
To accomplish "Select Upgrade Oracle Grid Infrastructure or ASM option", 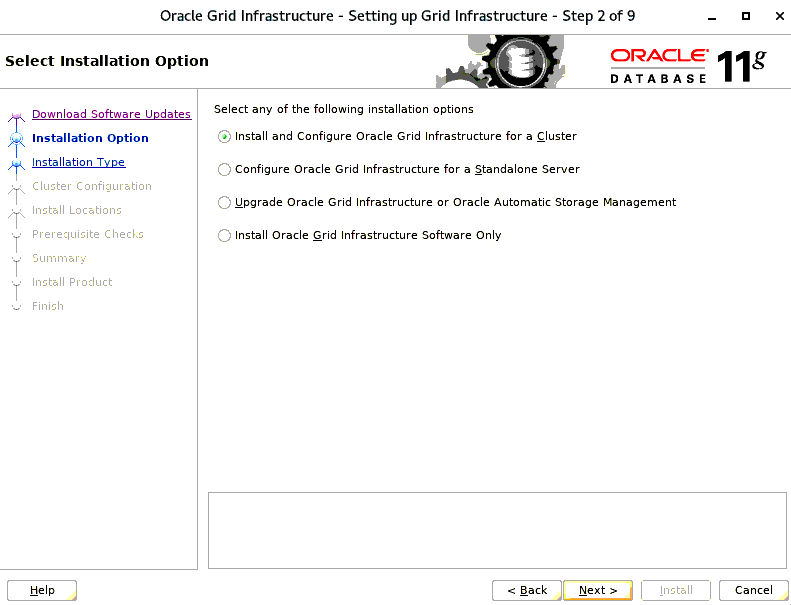I will click(225, 203).
